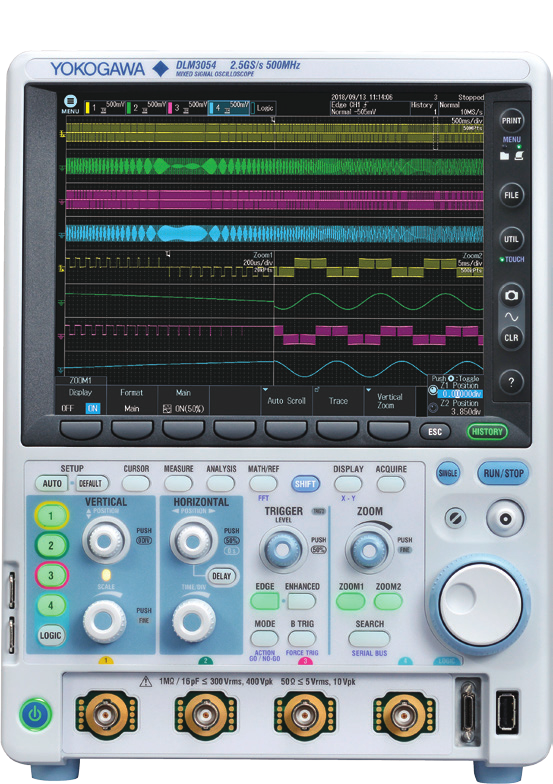The height and width of the screenshot is (784, 553).
Task: Click the SEARCH button
Action: [369, 638]
